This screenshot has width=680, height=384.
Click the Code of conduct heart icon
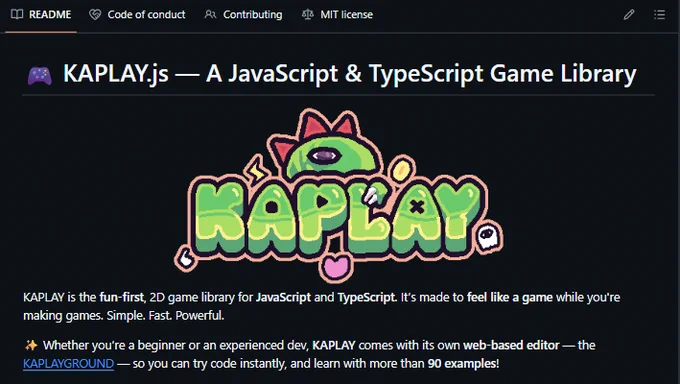tap(95, 15)
